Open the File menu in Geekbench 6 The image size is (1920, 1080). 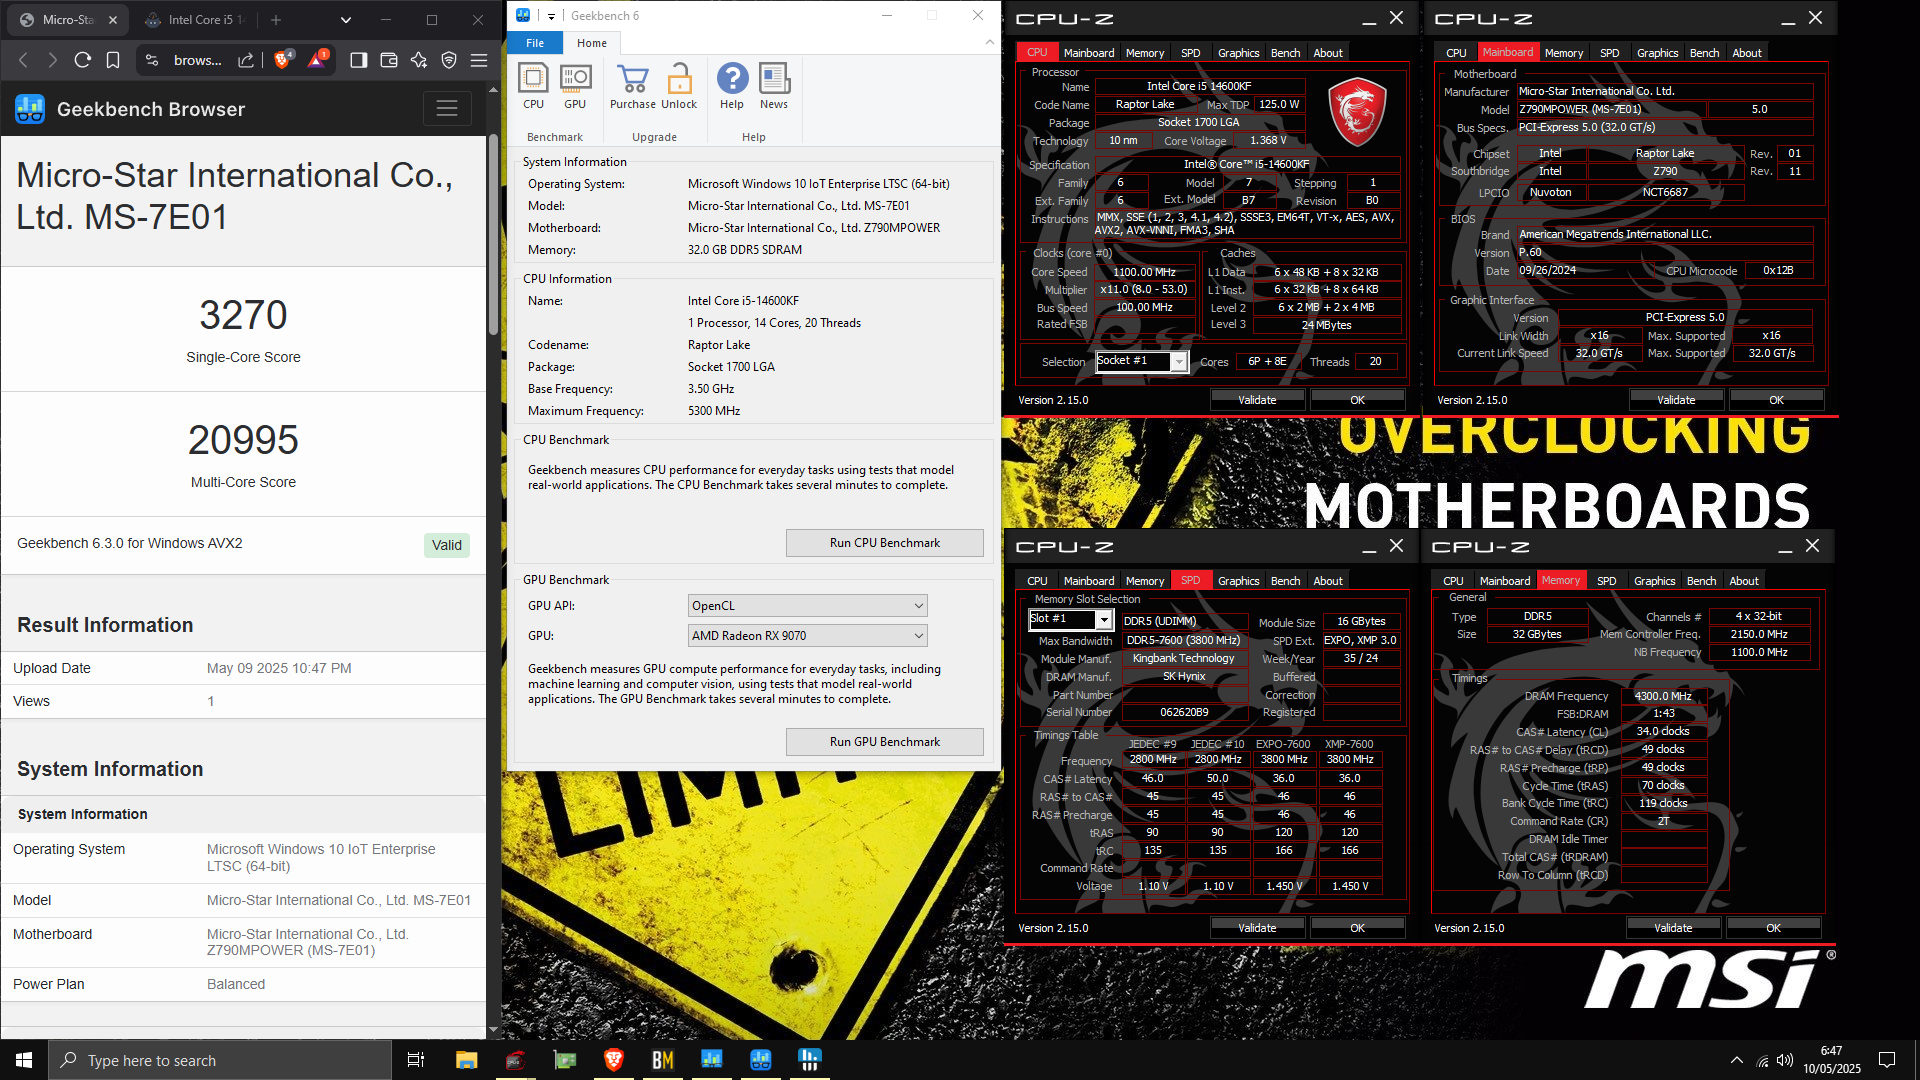535,43
